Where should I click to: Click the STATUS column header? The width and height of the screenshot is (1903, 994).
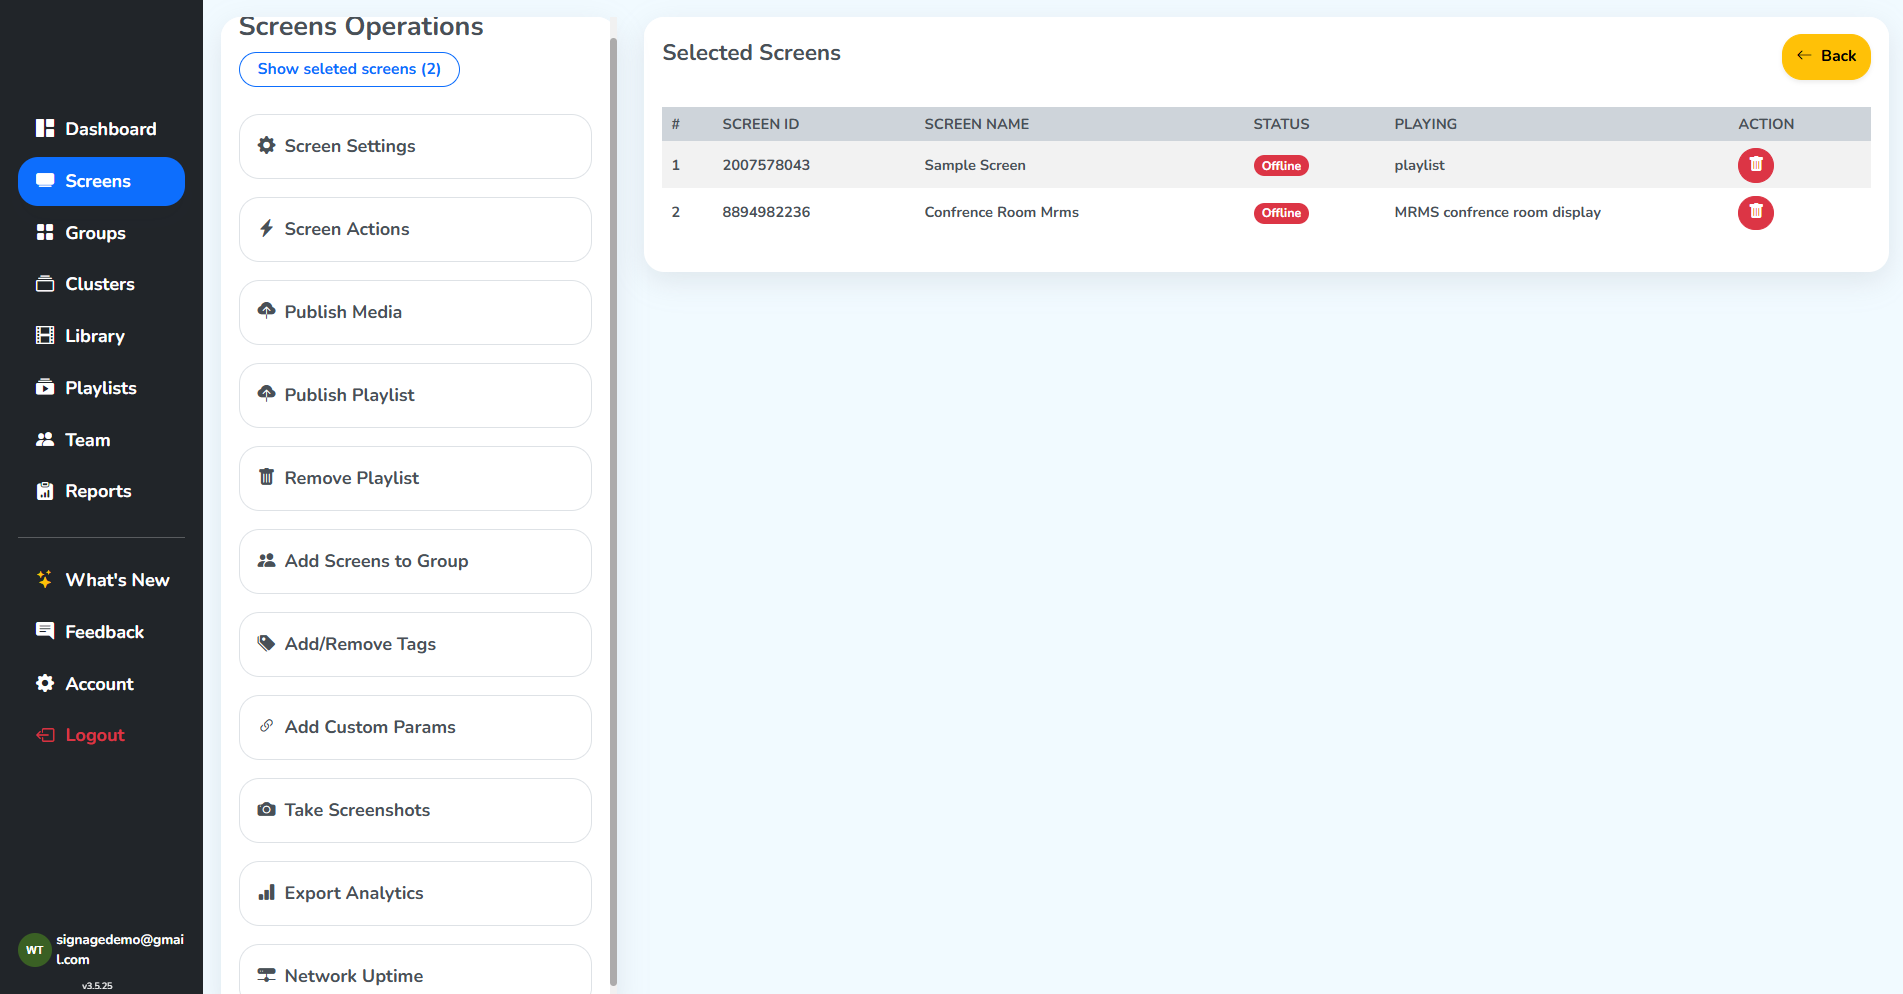(x=1281, y=124)
